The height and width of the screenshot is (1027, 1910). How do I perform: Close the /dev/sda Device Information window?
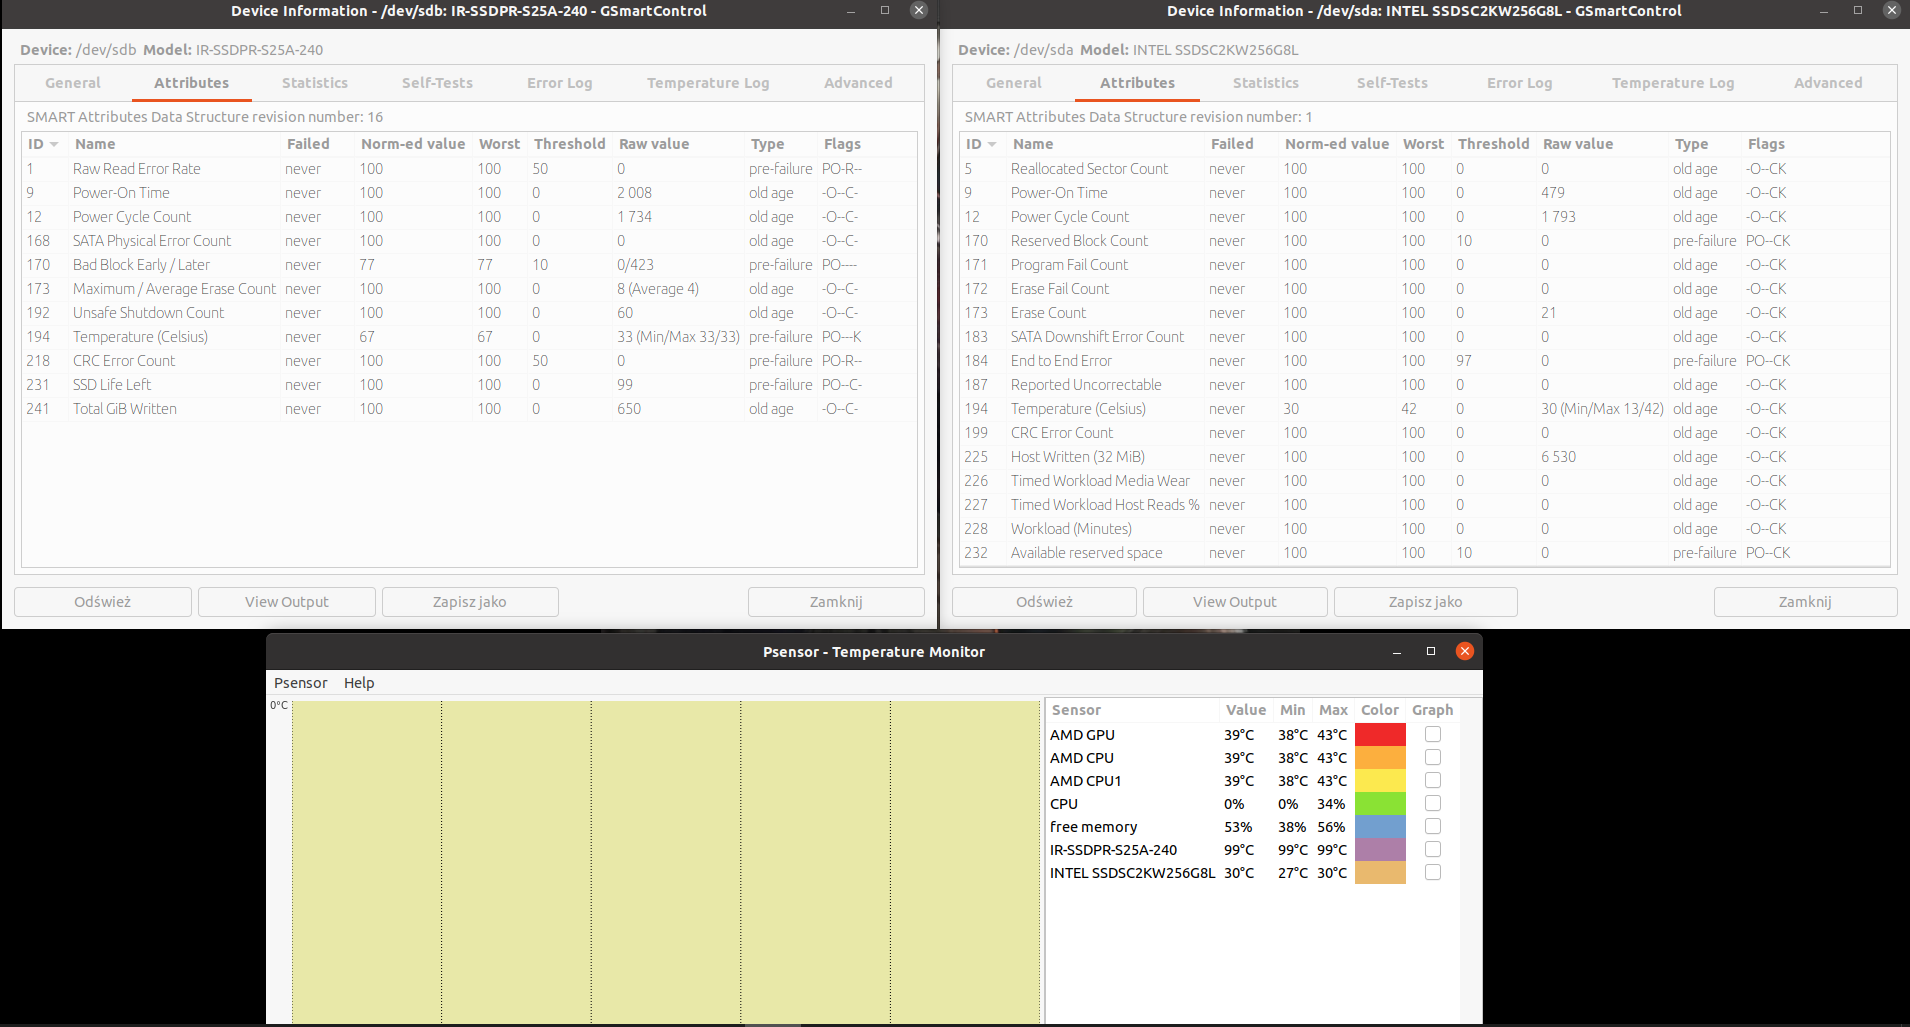click(1892, 10)
